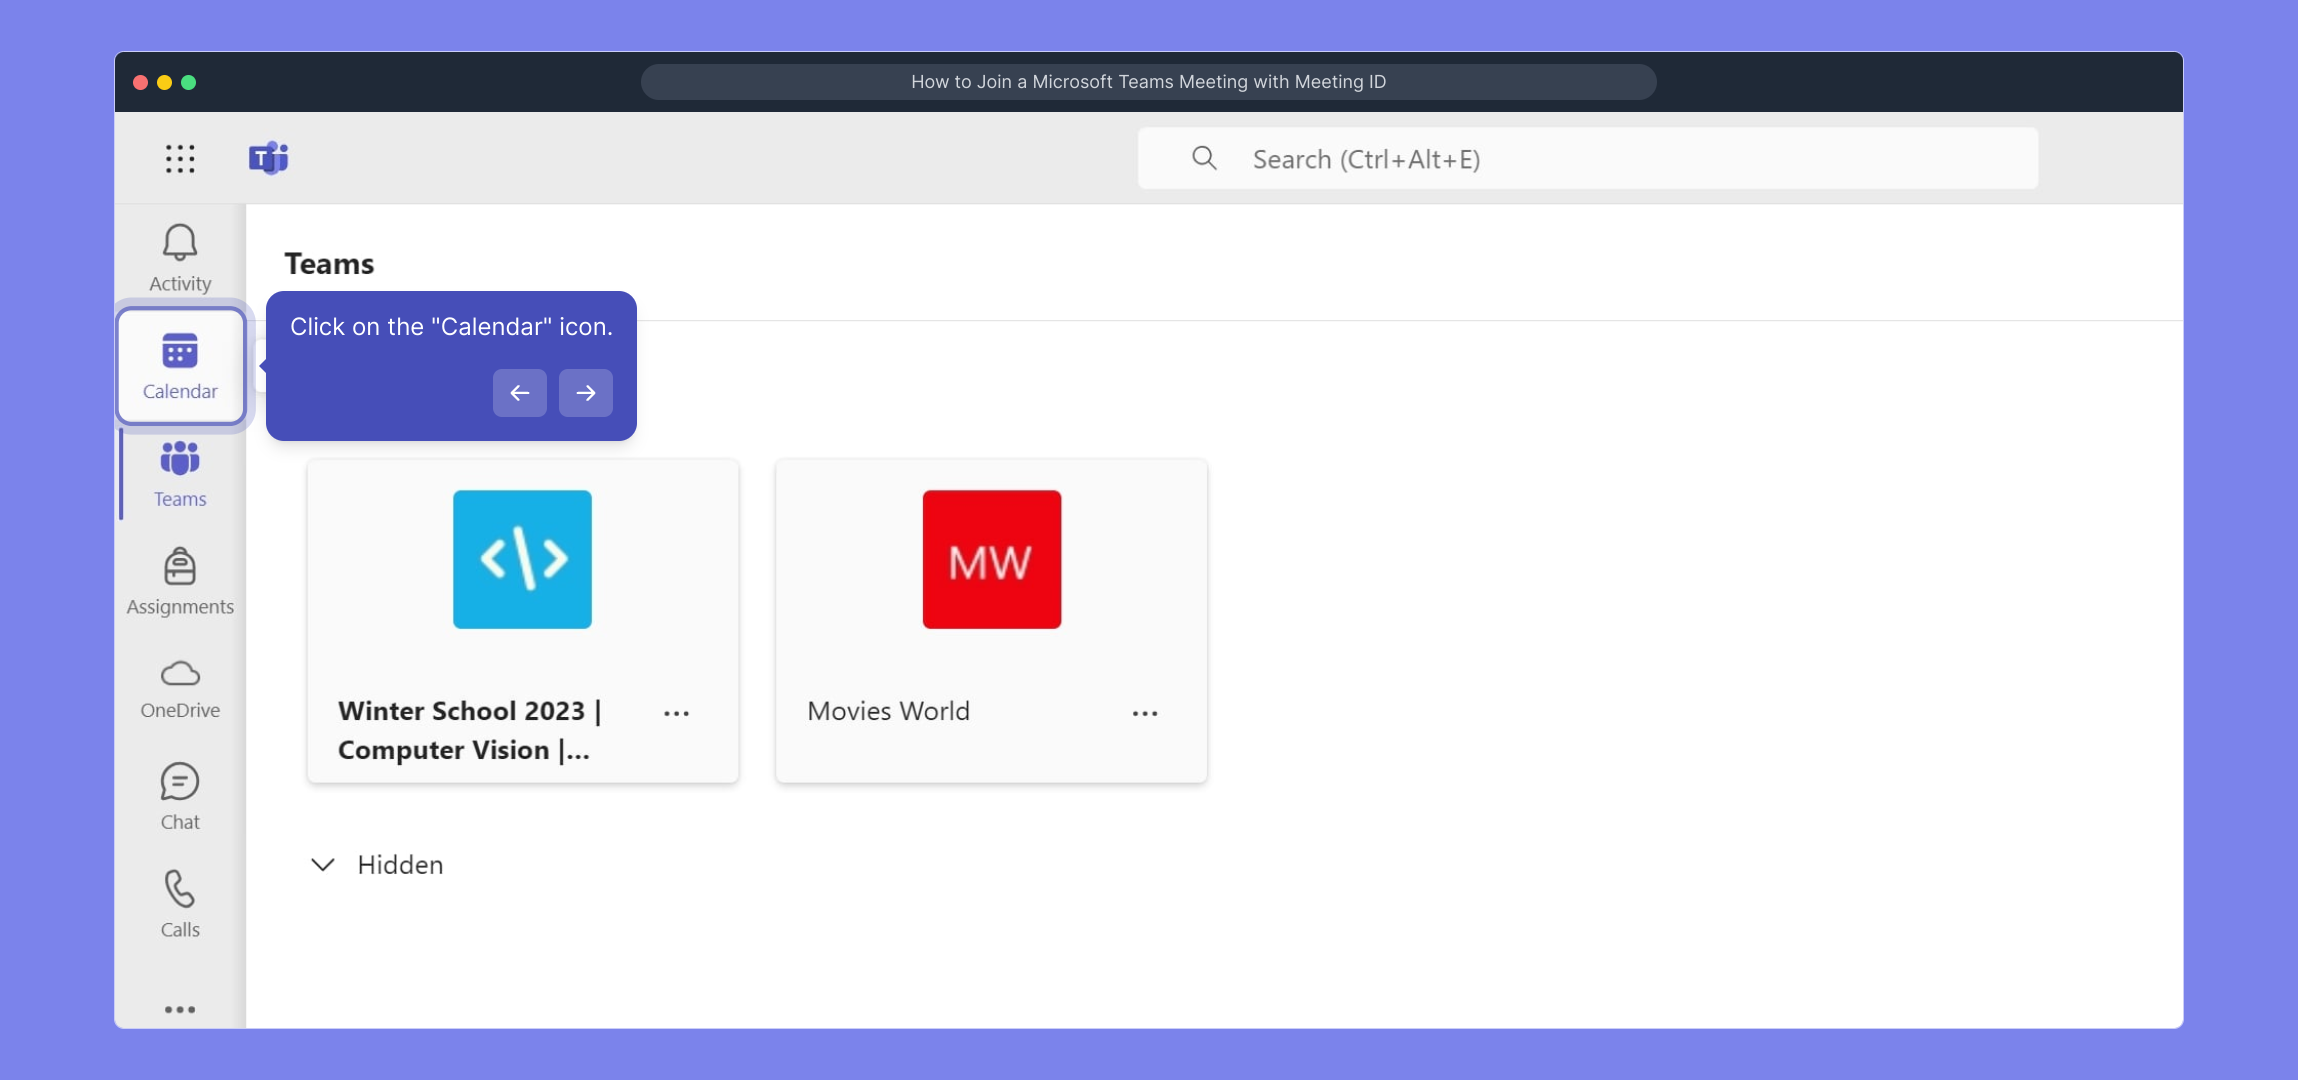Click the Microsoft Teams logo
This screenshot has height=1080, width=2298.
pos(268,158)
